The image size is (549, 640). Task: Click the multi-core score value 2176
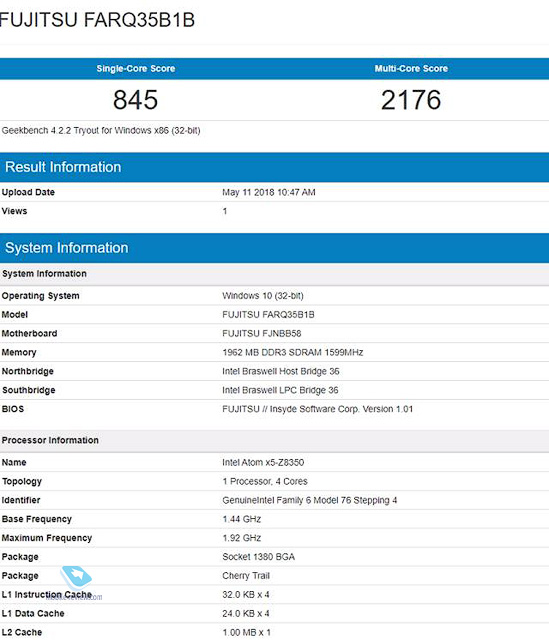[411, 100]
